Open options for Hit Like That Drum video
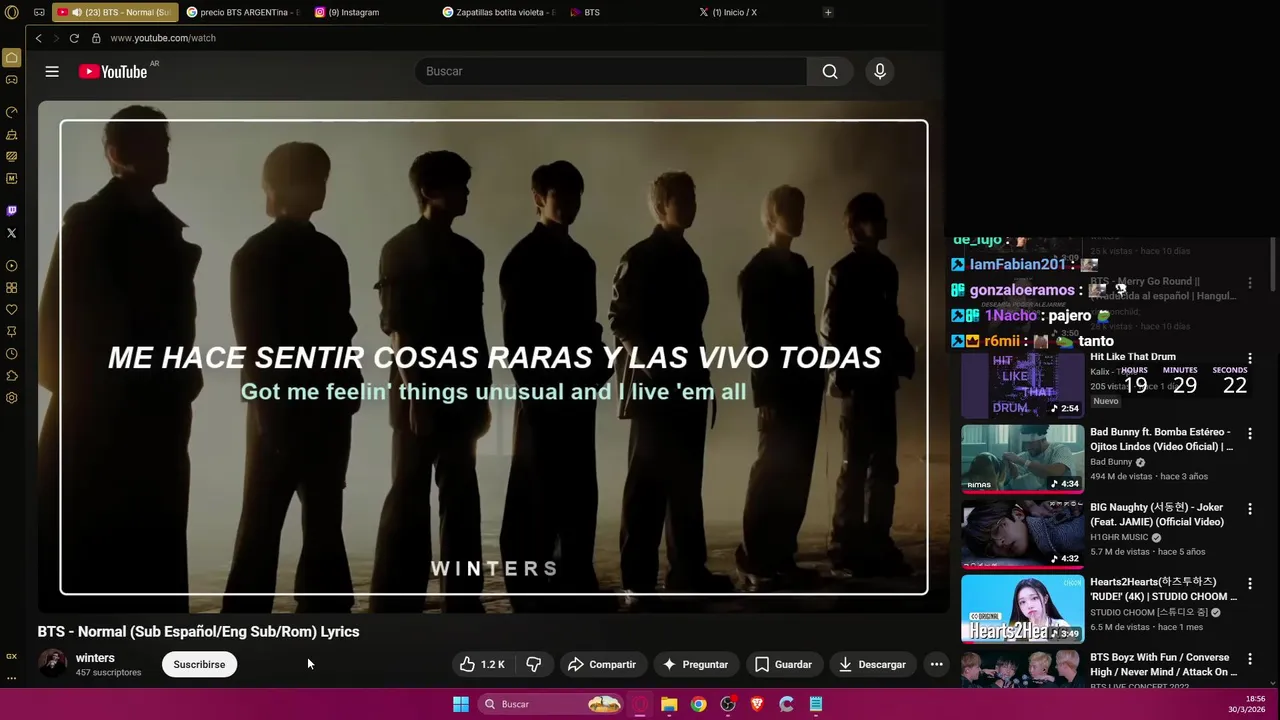This screenshot has height=720, width=1280. click(x=1249, y=357)
